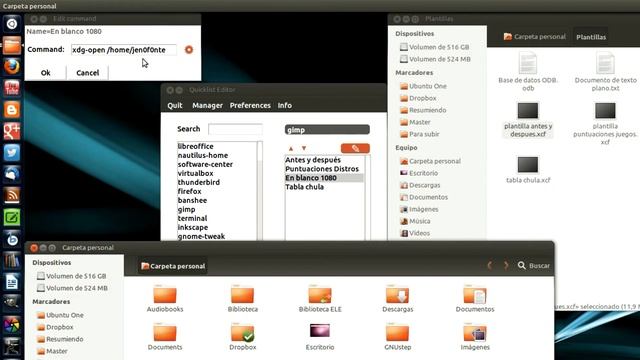The image size is (640, 360).
Task: Select libreoffice in launcher list
Action: (x=196, y=146)
